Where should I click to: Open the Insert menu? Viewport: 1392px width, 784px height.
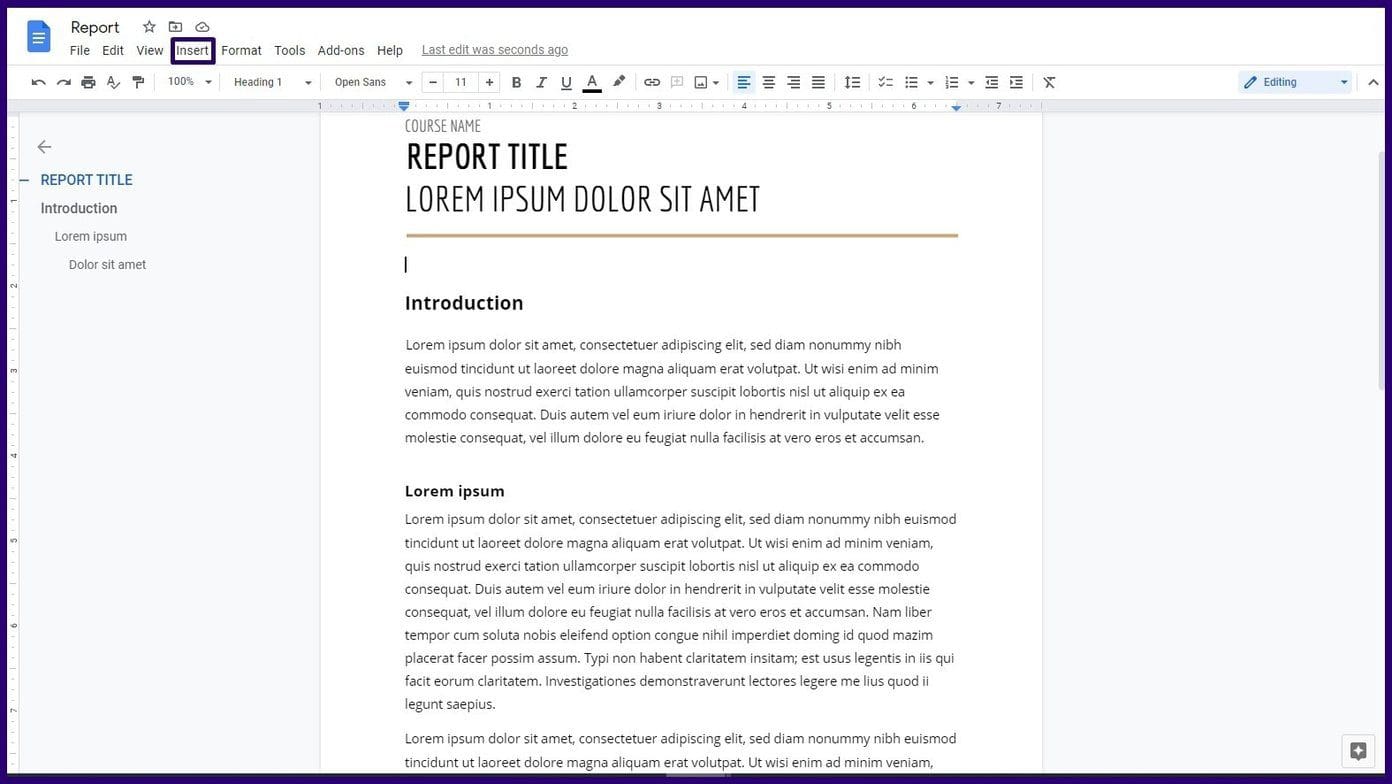[x=192, y=50]
